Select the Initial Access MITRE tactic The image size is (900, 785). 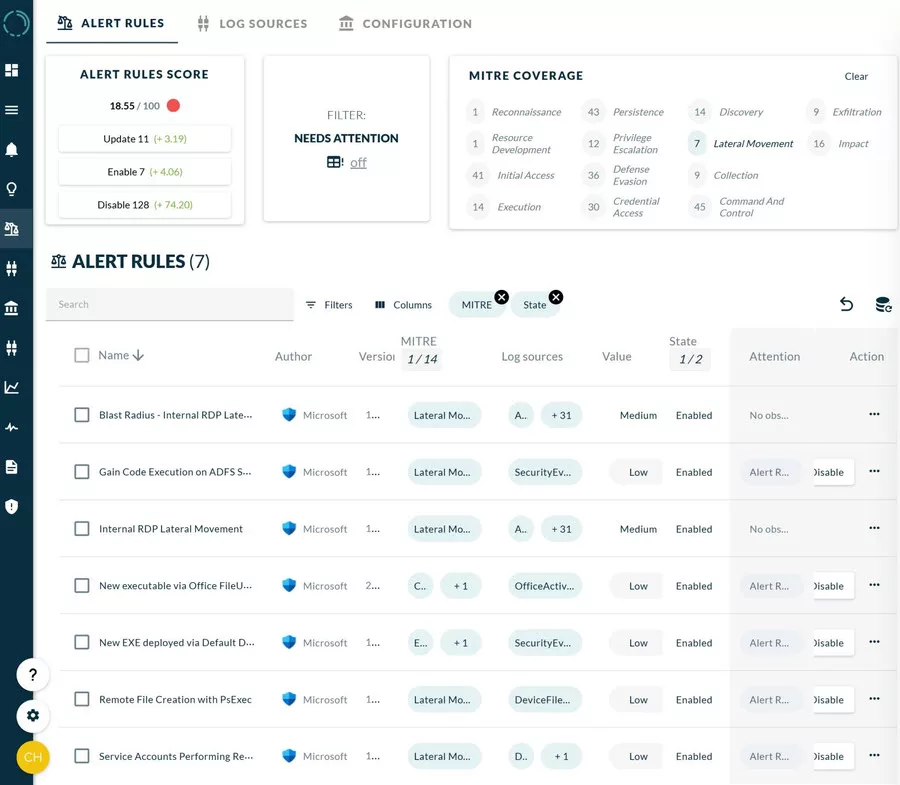click(x=513, y=175)
